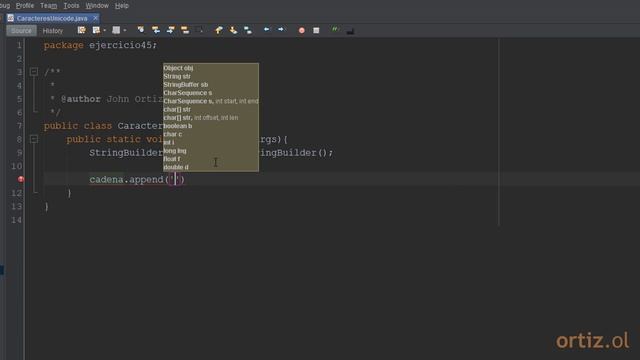Open the Window menu
Viewport: 640px width, 360px height.
coord(97,6)
